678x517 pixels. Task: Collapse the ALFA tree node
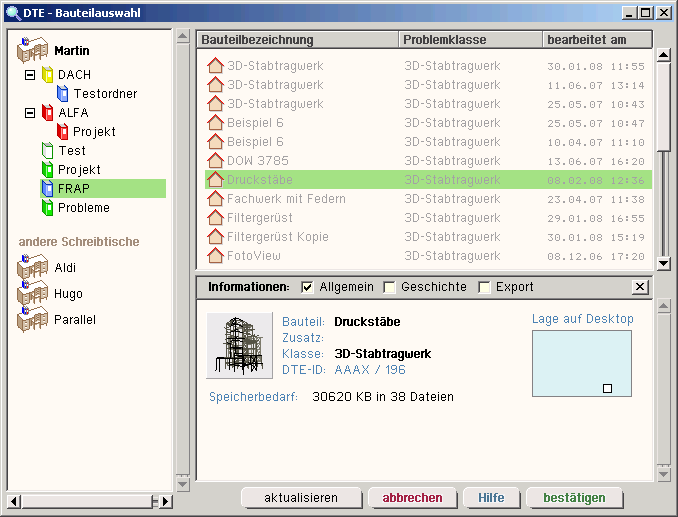(x=29, y=113)
